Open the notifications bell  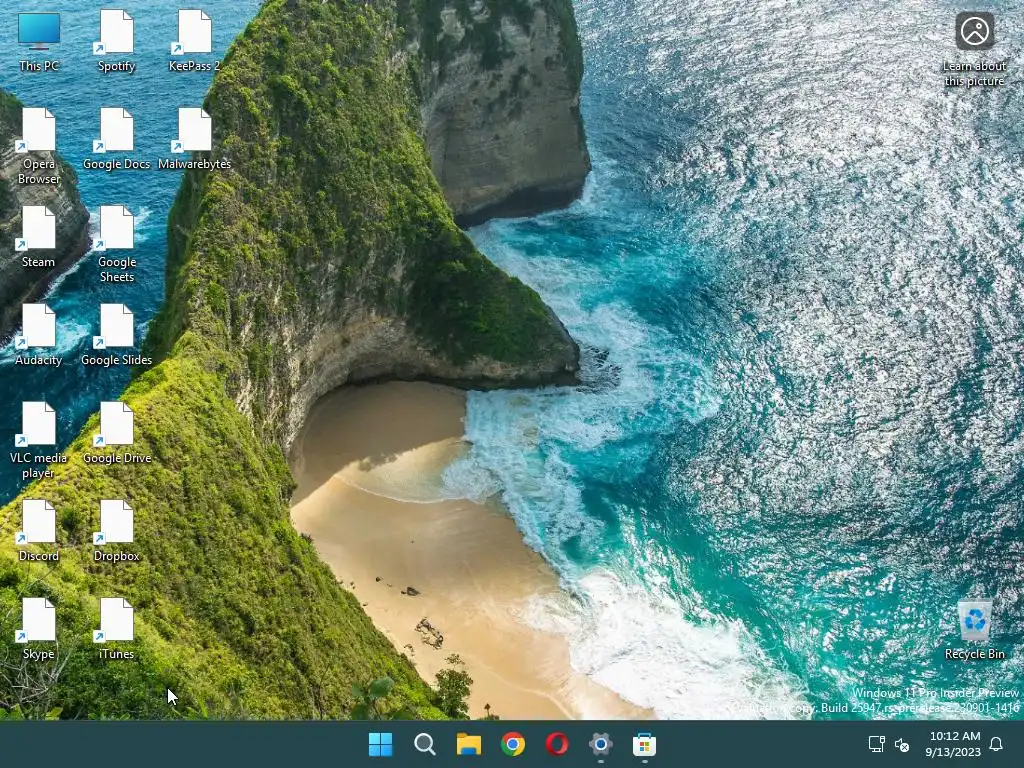(996, 744)
